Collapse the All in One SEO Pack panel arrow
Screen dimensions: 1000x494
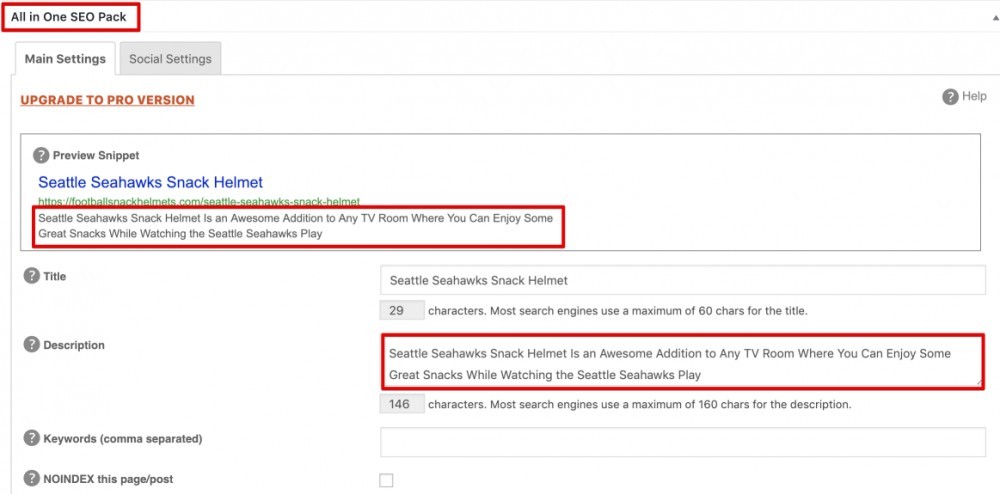click(x=996, y=19)
